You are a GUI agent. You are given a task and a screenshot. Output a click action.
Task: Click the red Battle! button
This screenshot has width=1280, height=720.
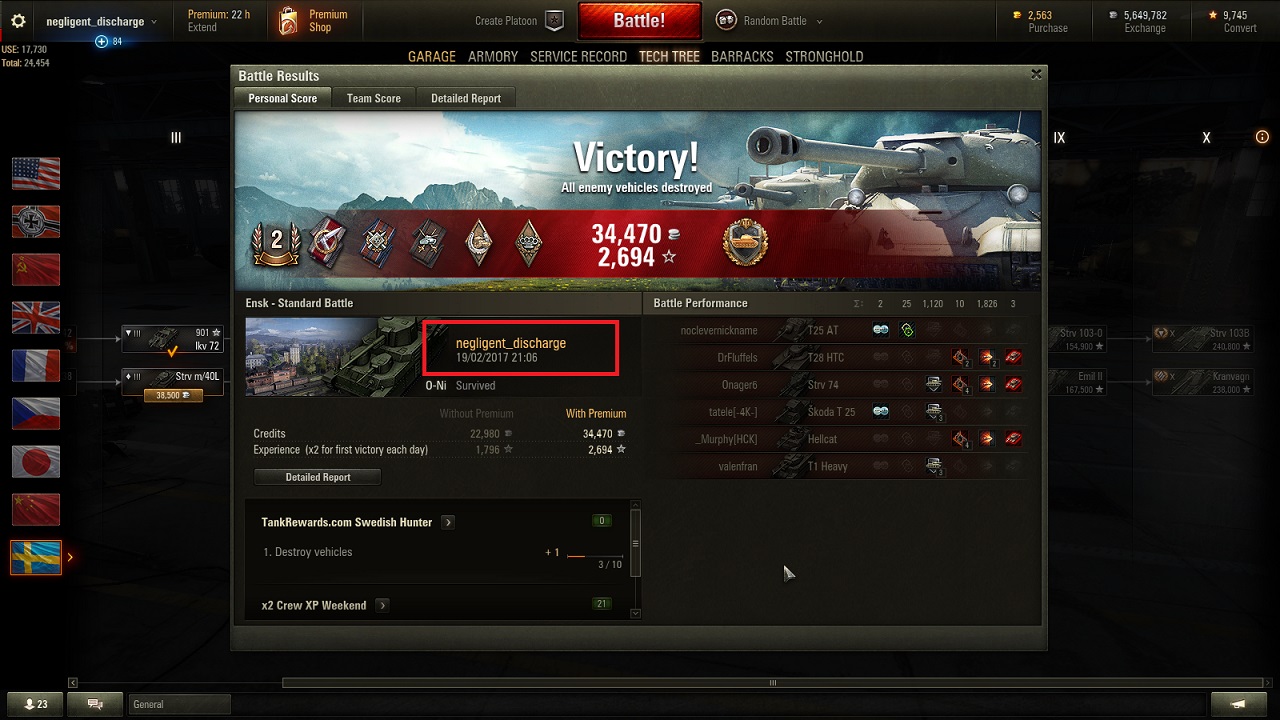639,21
